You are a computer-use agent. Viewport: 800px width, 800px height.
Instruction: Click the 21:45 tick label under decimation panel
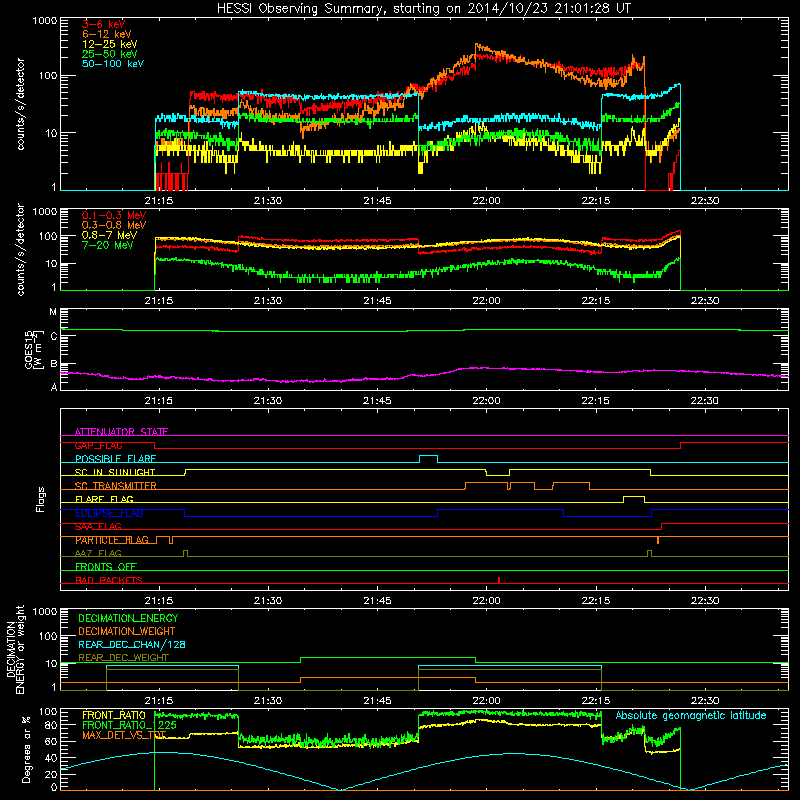pyautogui.click(x=377, y=701)
